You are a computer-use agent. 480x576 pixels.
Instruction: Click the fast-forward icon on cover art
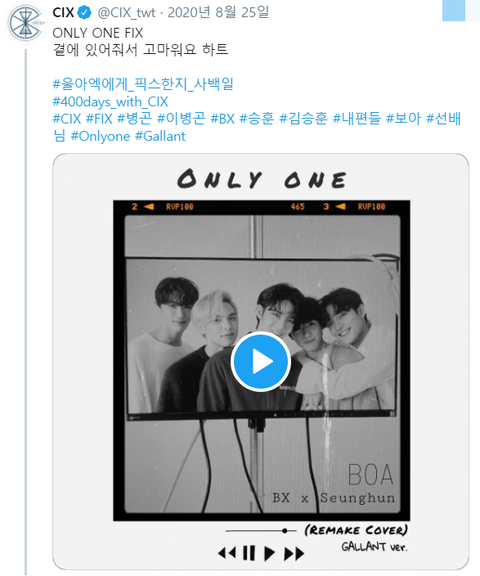point(294,553)
